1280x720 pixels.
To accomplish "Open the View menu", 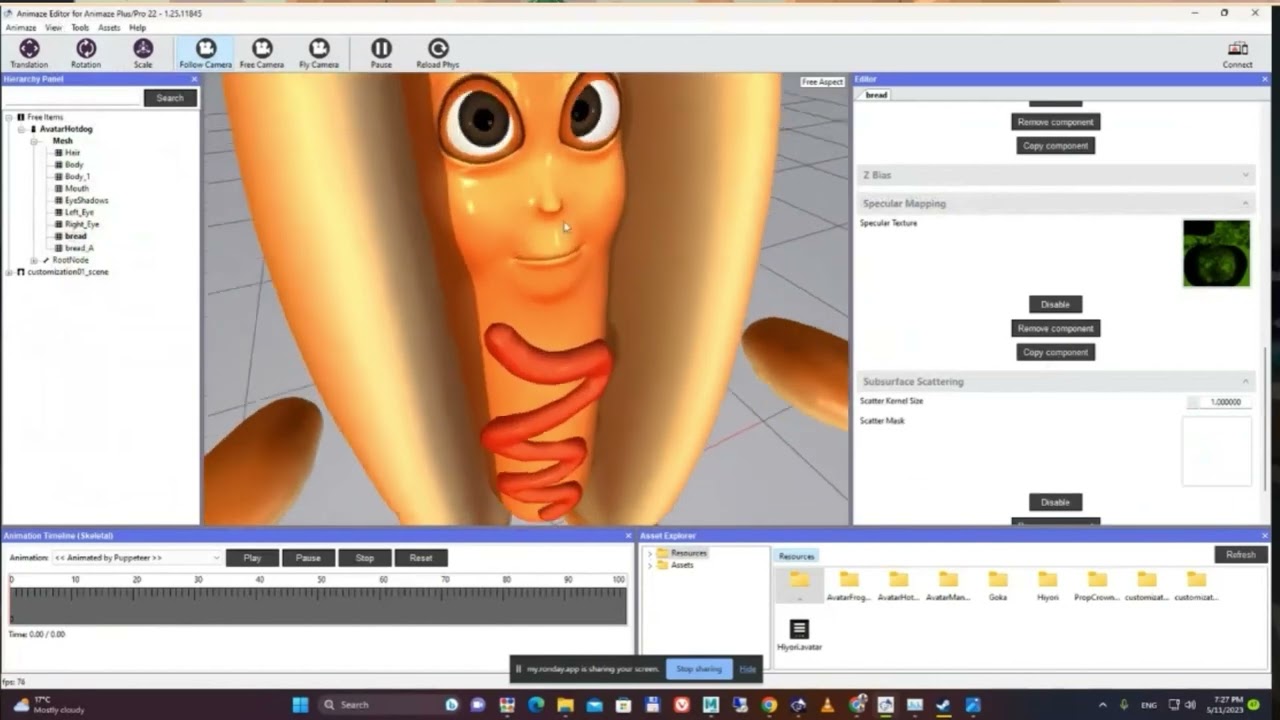I will [x=53, y=28].
